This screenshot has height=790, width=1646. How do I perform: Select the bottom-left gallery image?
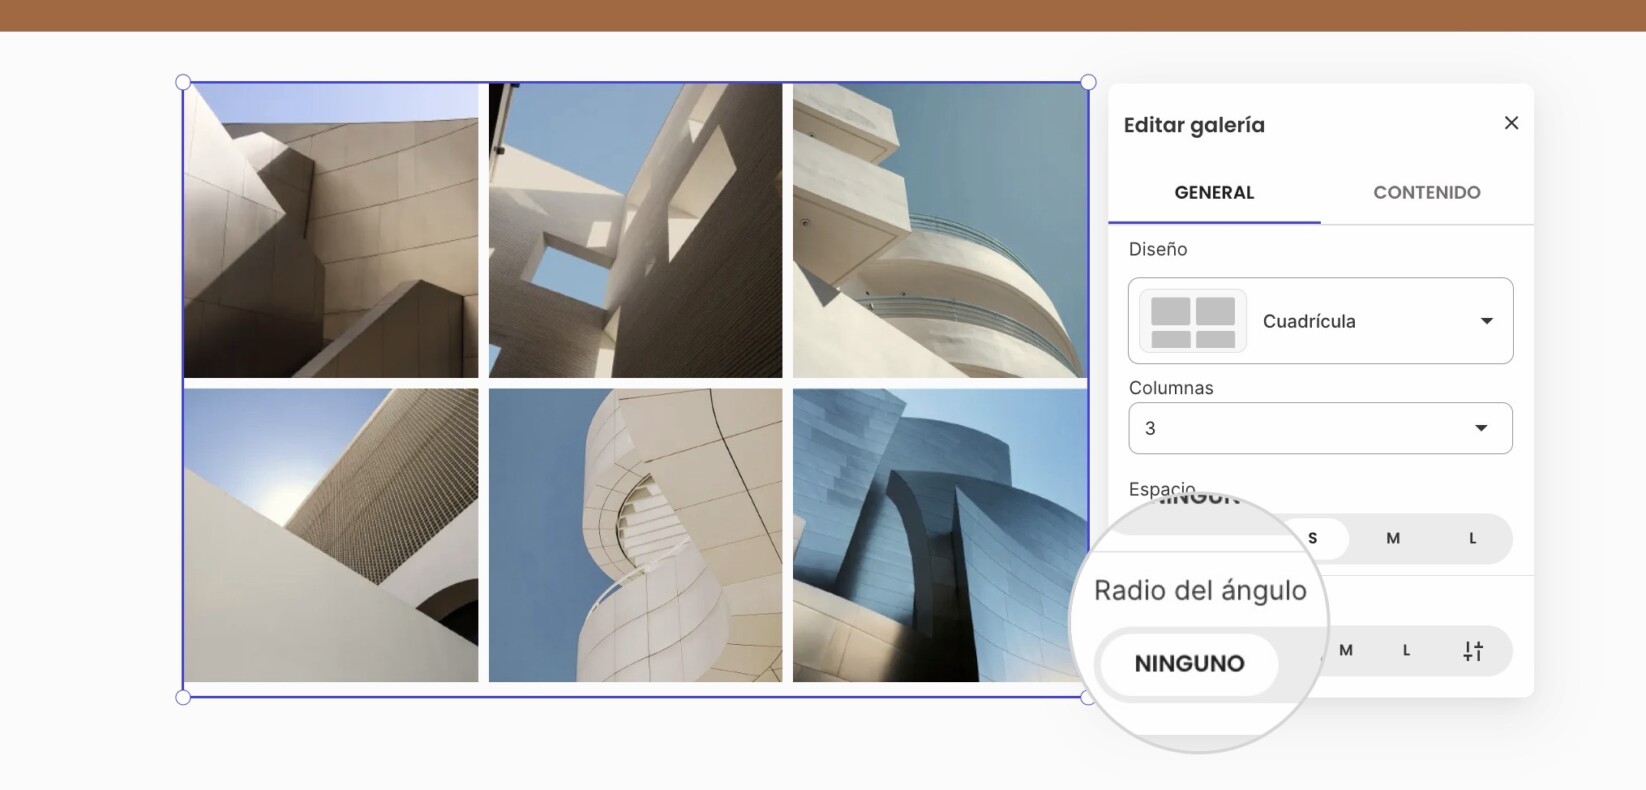[x=331, y=535]
